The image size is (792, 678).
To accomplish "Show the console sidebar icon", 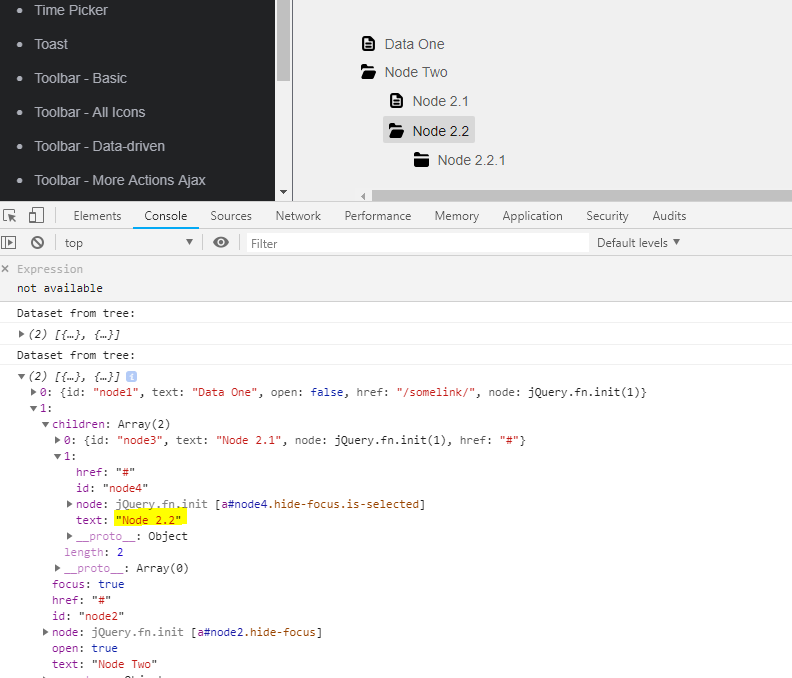I will click(9, 243).
